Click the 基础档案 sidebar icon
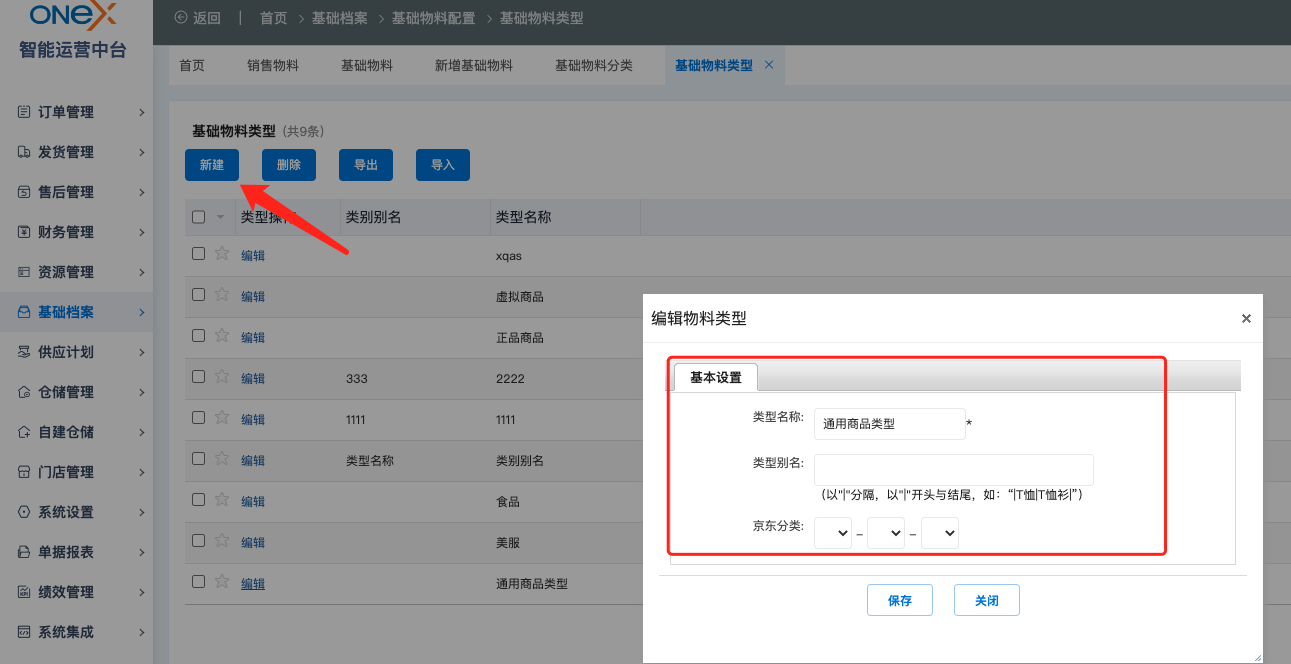 (x=24, y=312)
